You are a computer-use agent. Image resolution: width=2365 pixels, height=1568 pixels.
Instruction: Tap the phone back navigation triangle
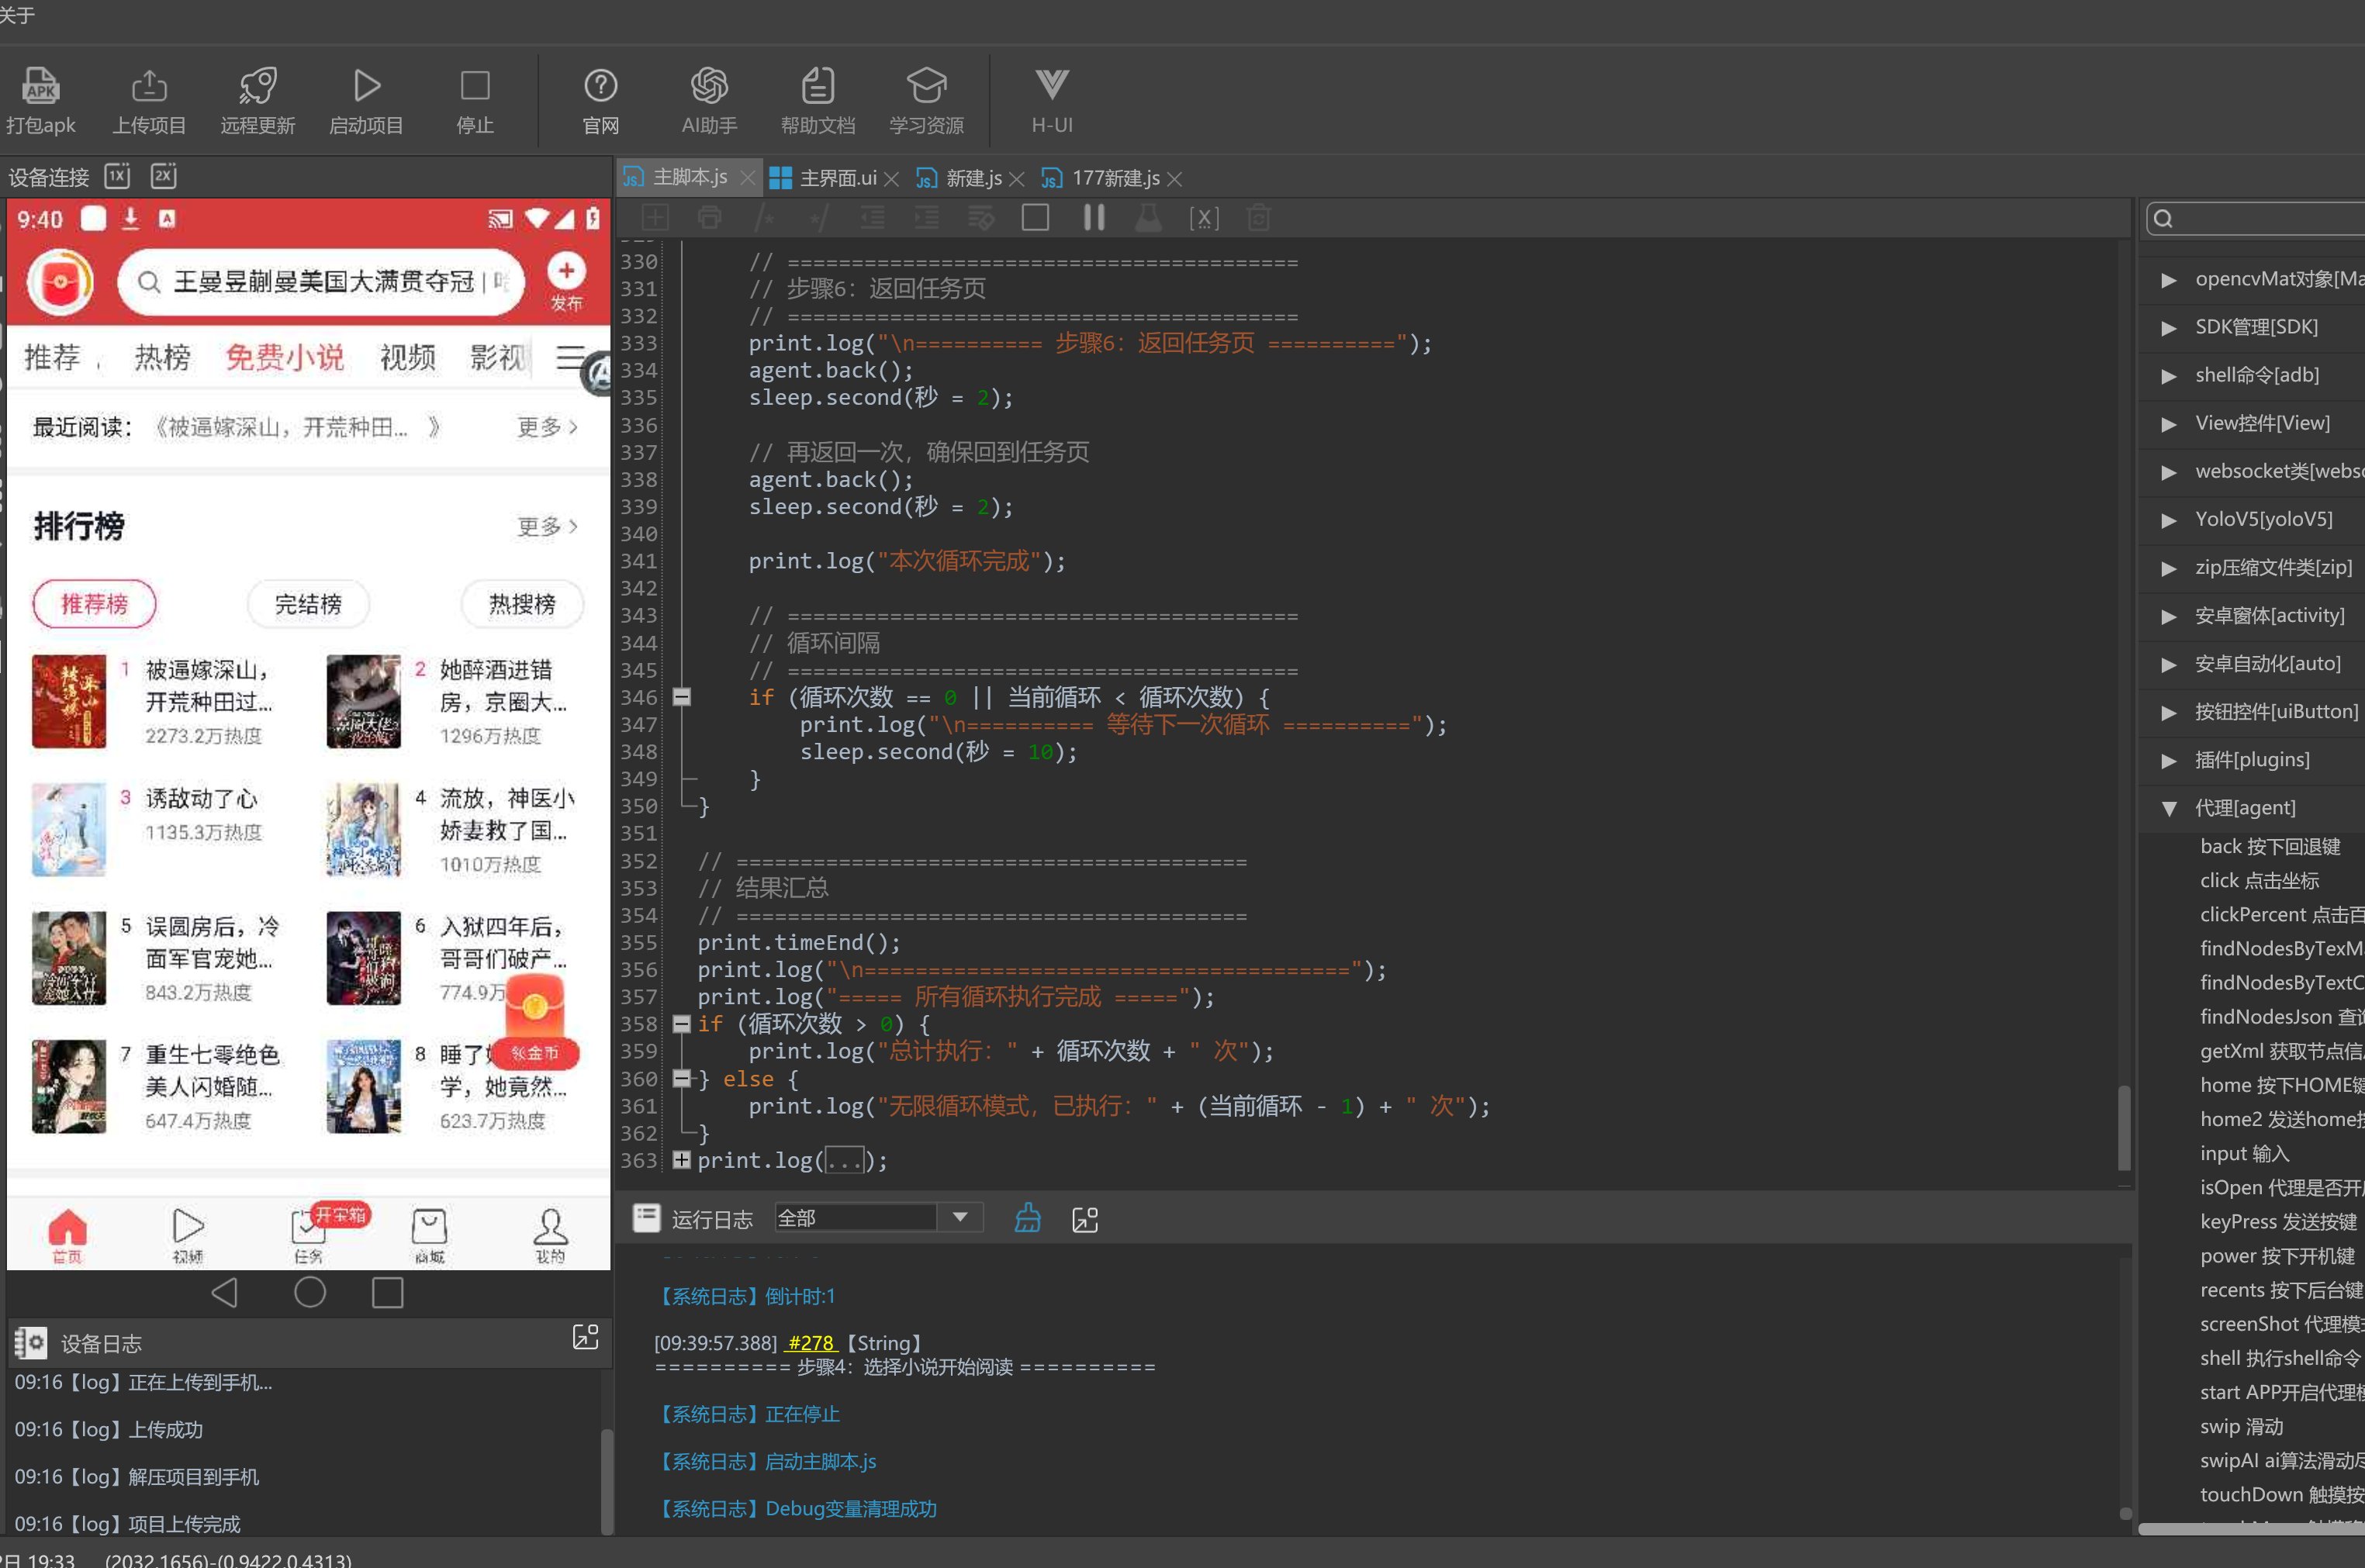225,1292
